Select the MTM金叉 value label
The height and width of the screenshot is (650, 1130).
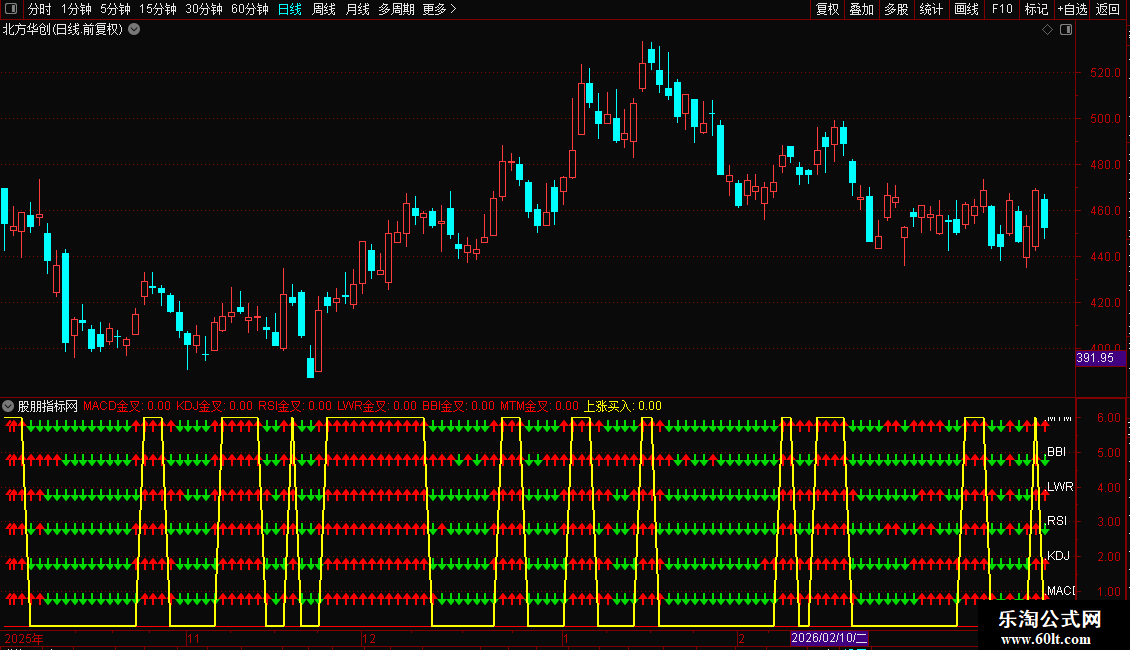[x=540, y=406]
